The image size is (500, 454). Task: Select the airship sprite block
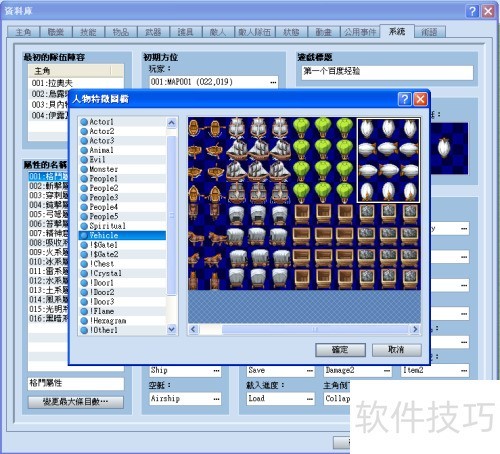(388, 160)
